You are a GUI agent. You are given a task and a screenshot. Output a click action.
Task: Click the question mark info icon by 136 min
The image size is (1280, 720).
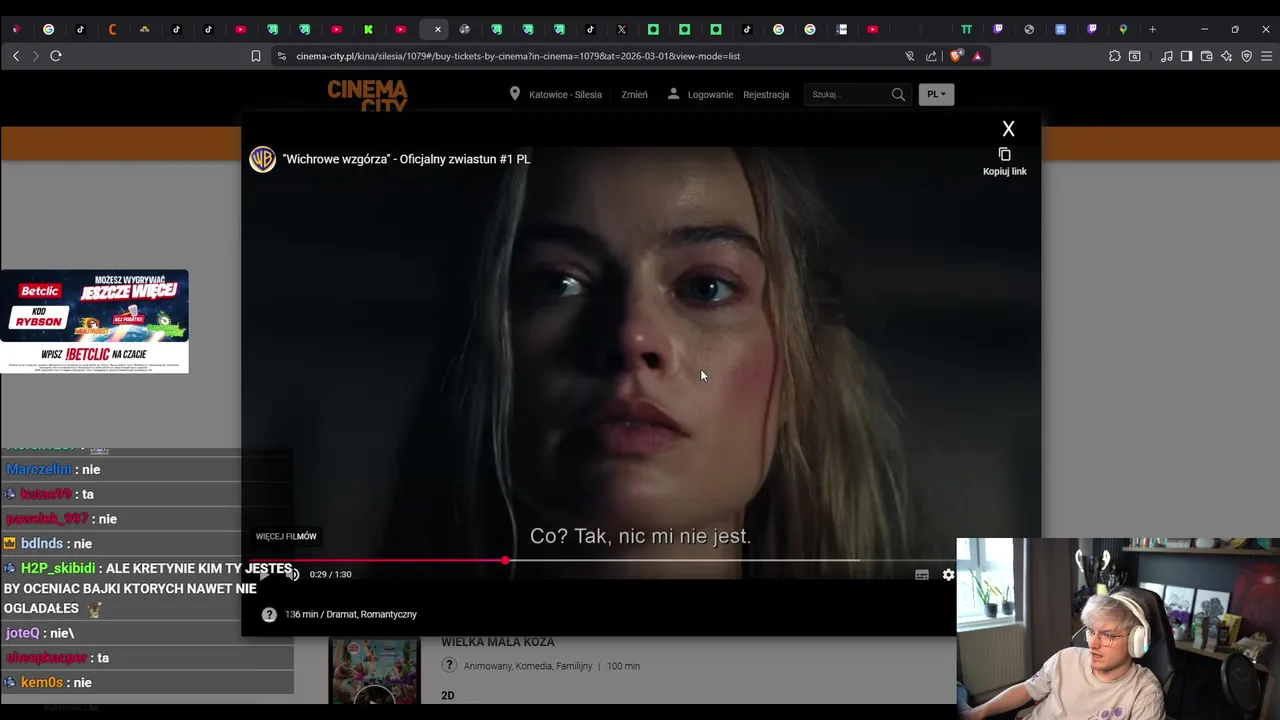point(269,615)
